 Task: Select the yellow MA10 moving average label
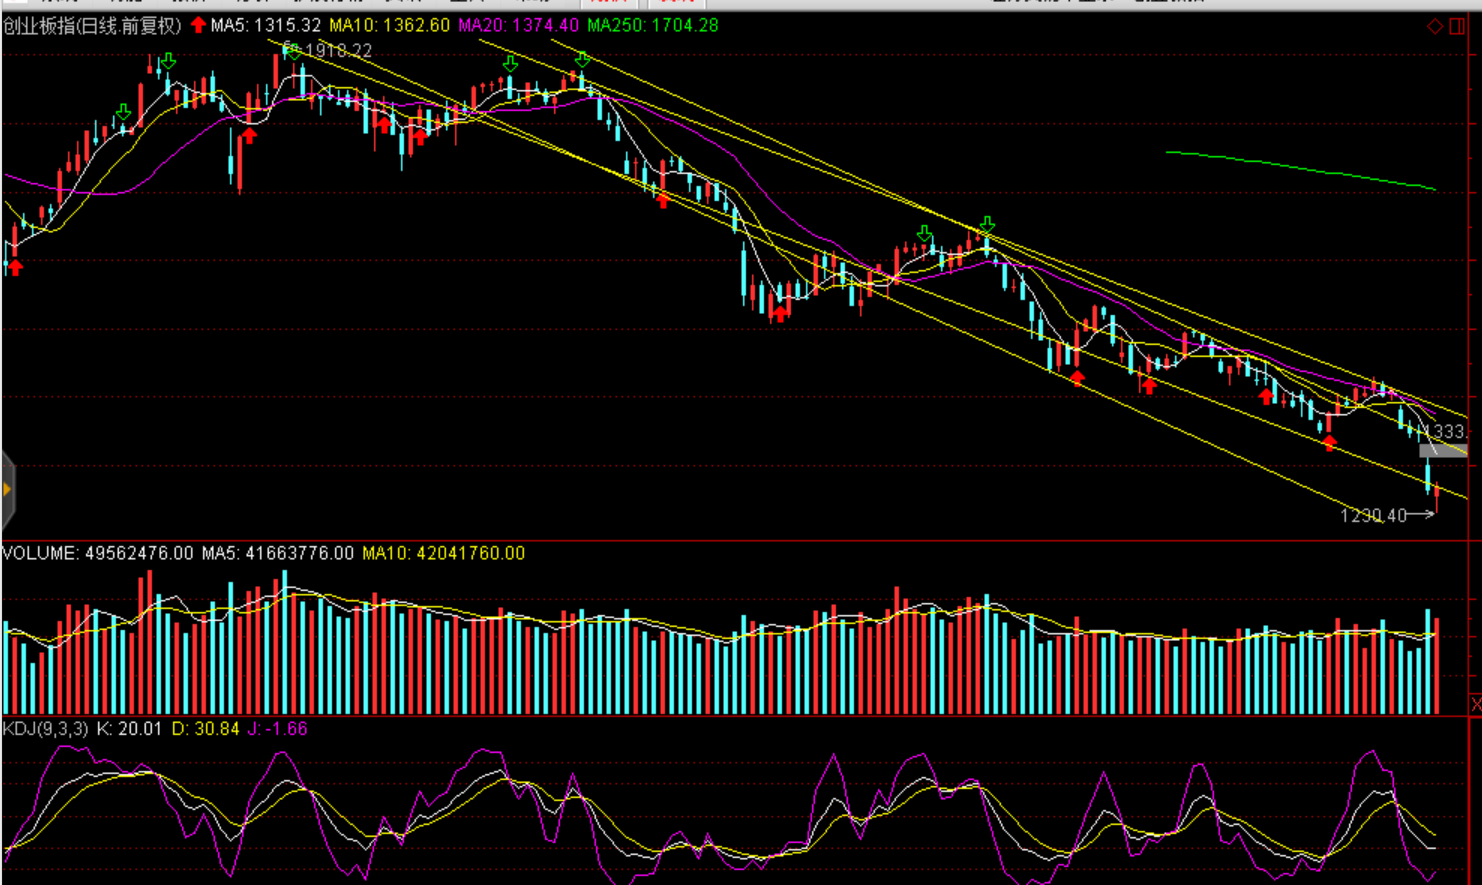click(x=389, y=26)
